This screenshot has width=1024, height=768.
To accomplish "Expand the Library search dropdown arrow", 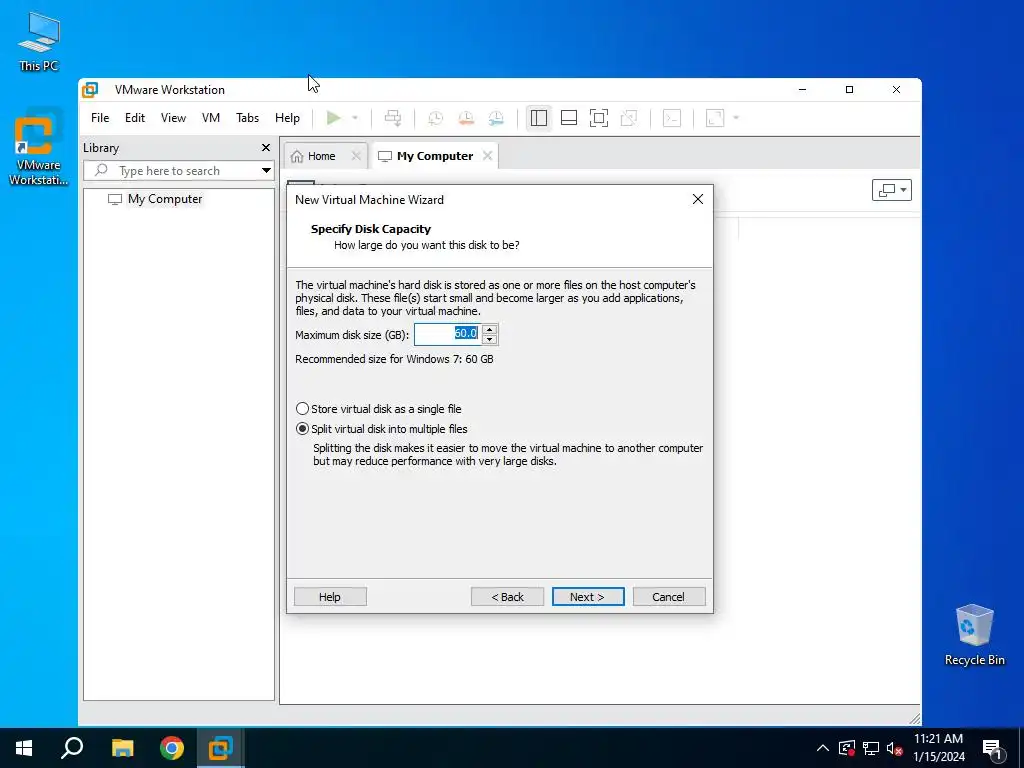I will click(x=266, y=170).
